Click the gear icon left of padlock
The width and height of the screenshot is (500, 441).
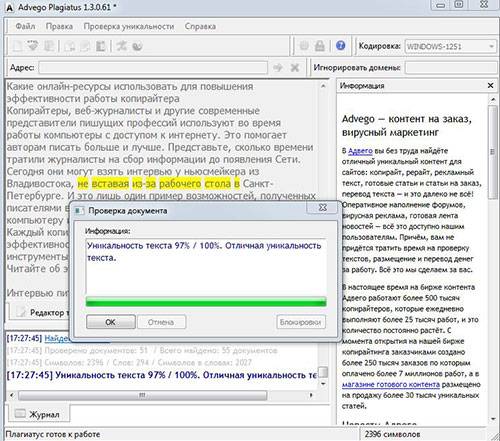coord(304,46)
